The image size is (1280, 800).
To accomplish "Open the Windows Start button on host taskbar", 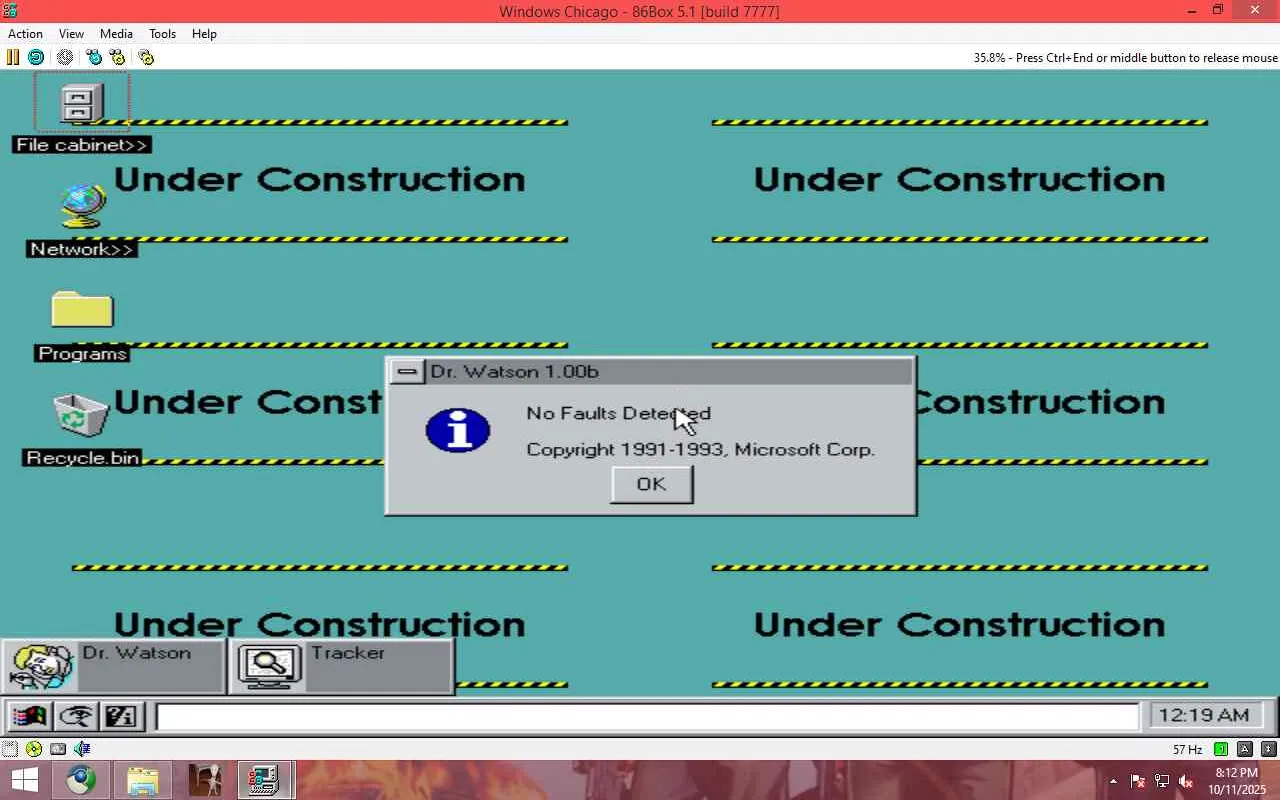I will (24, 780).
